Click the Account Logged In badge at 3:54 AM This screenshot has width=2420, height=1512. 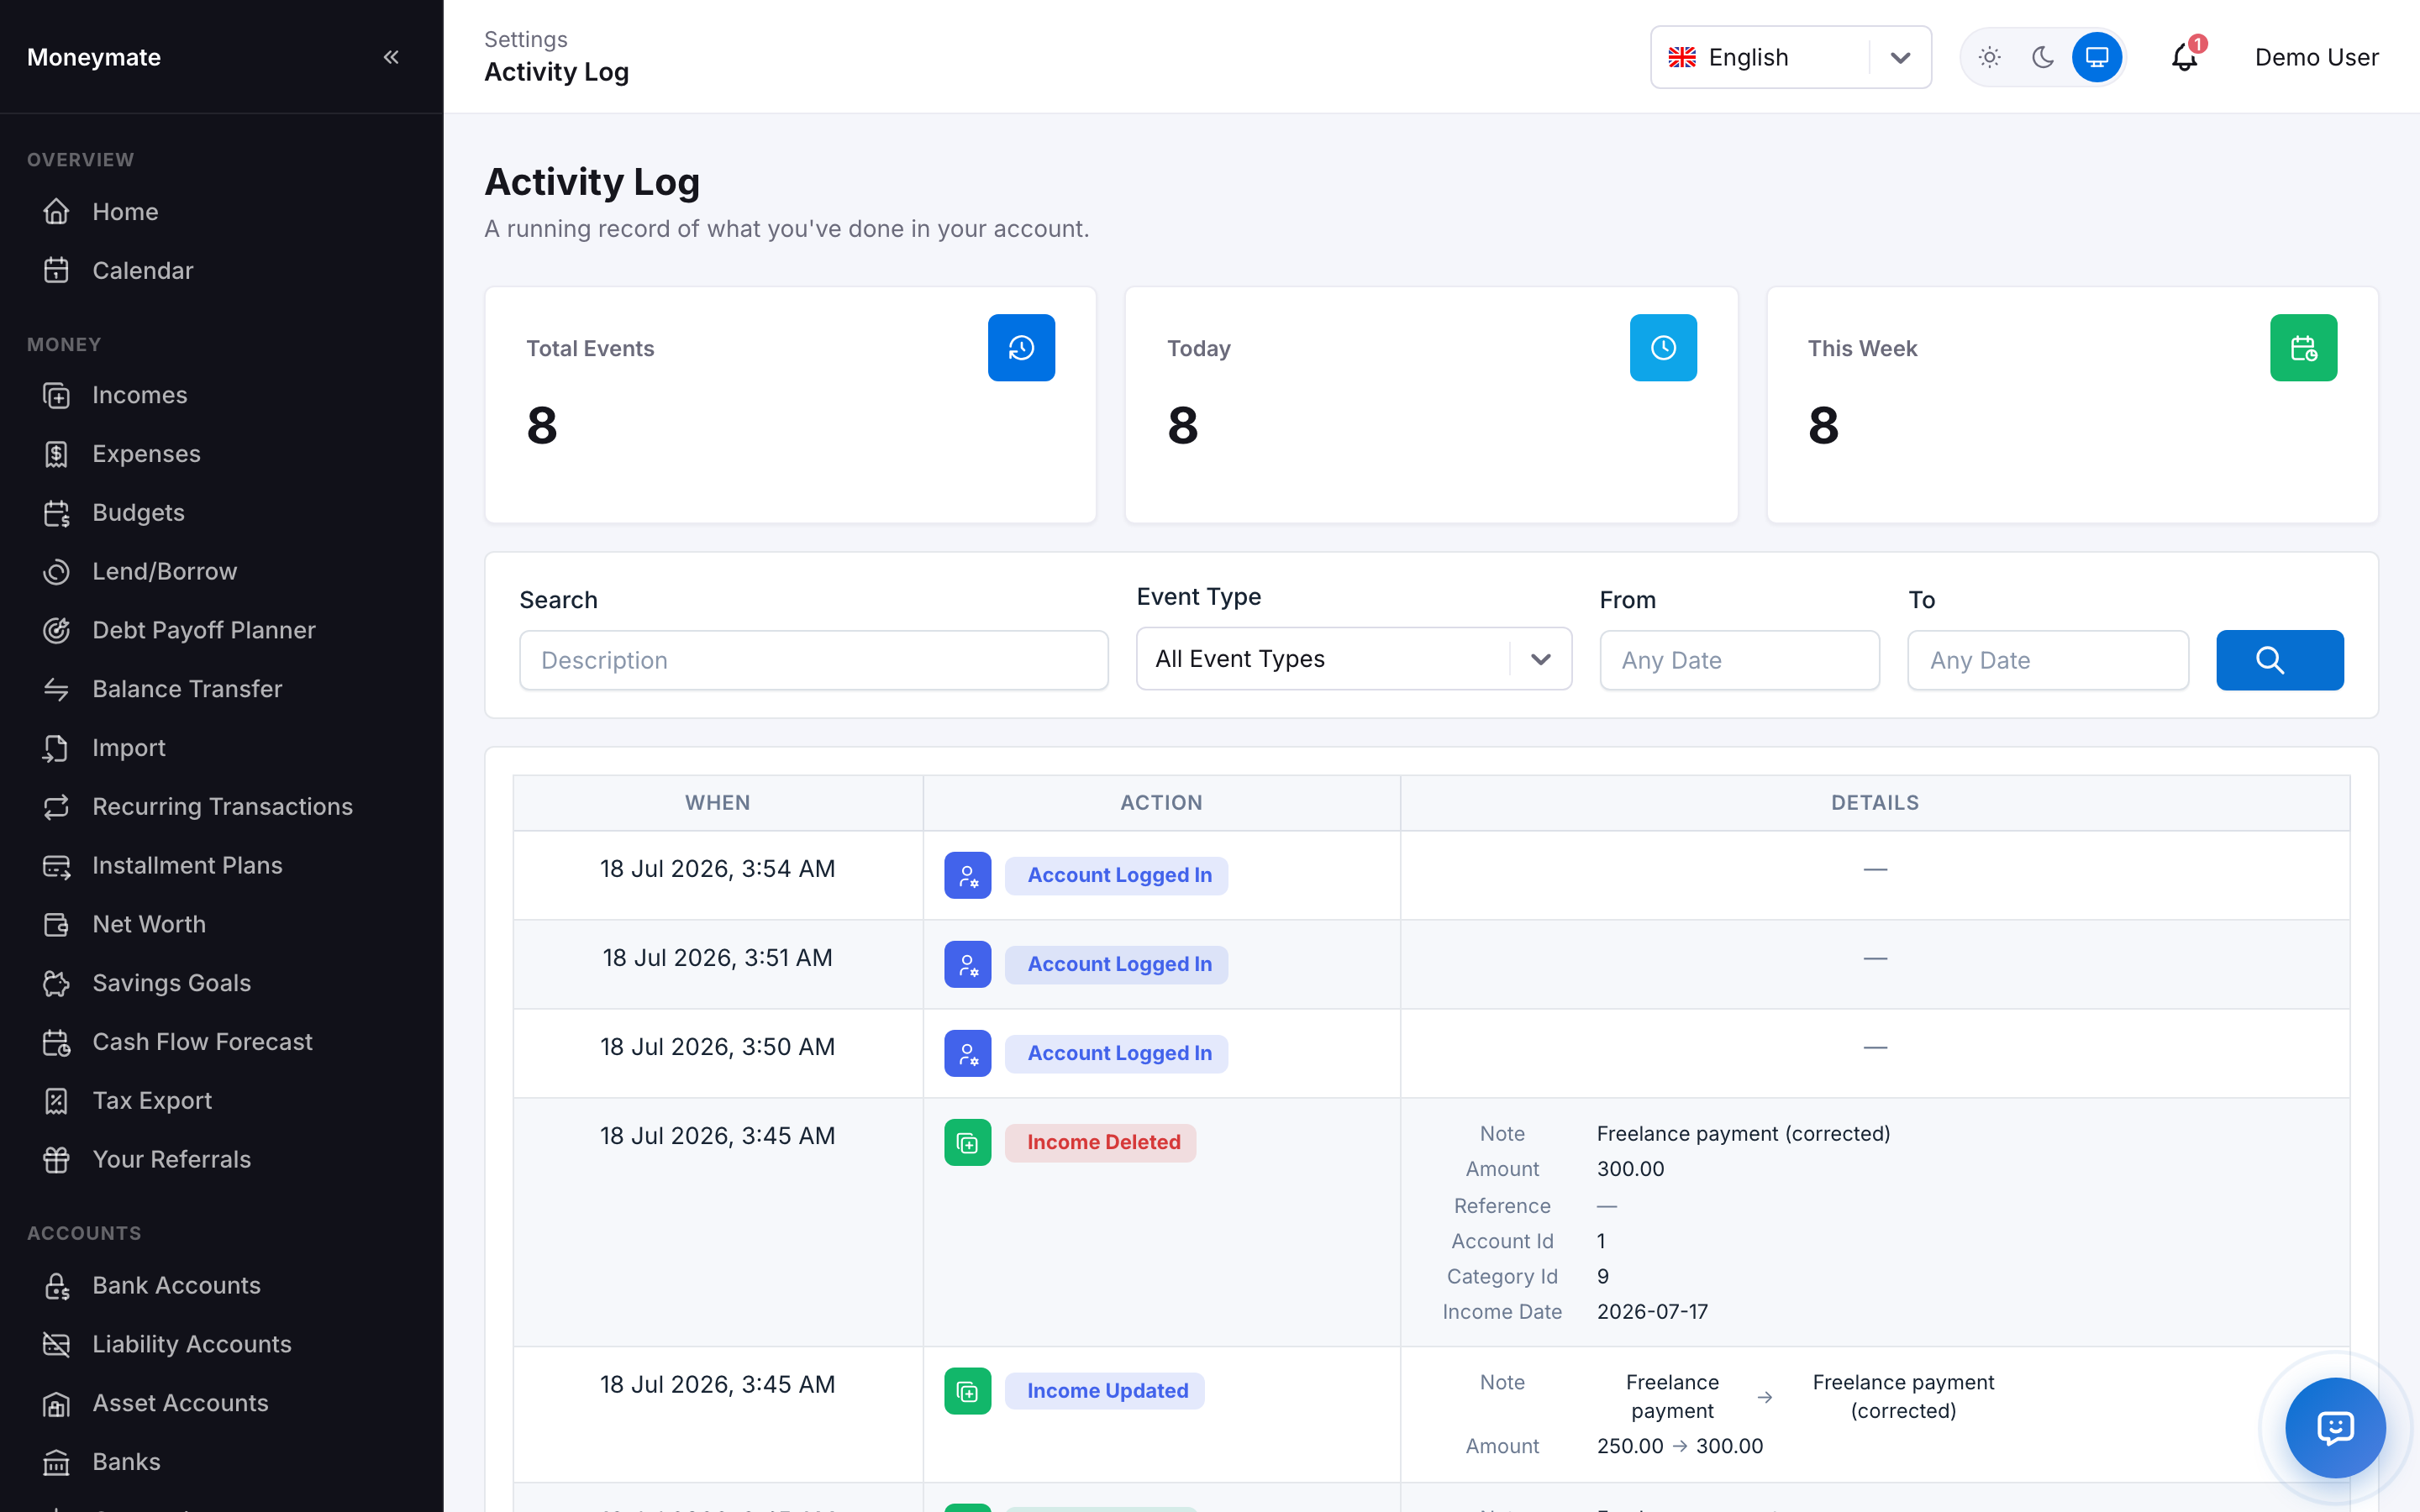click(1117, 875)
